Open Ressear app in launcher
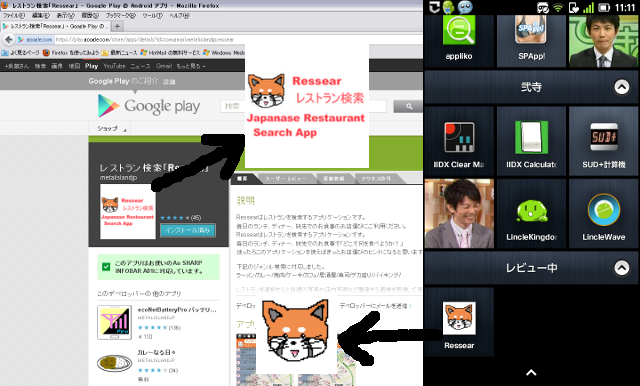This screenshot has height=386, width=640. [x=459, y=322]
